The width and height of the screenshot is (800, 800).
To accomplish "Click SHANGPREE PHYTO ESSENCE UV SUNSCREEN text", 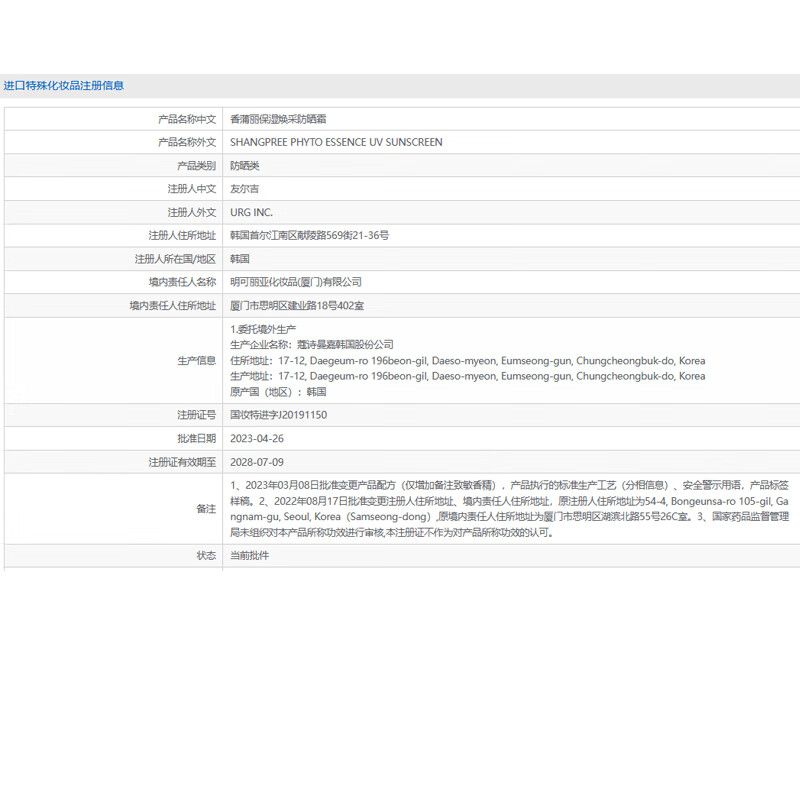I will [x=336, y=142].
